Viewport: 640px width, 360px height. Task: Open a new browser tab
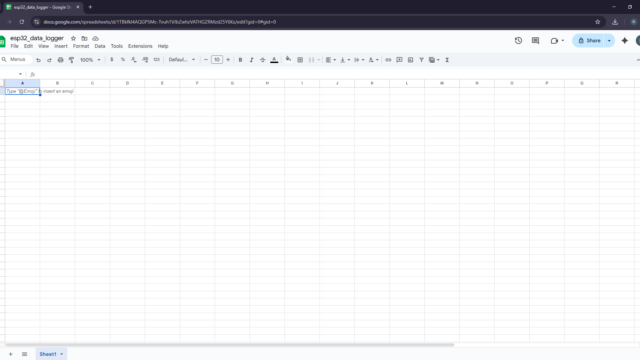pos(90,7)
